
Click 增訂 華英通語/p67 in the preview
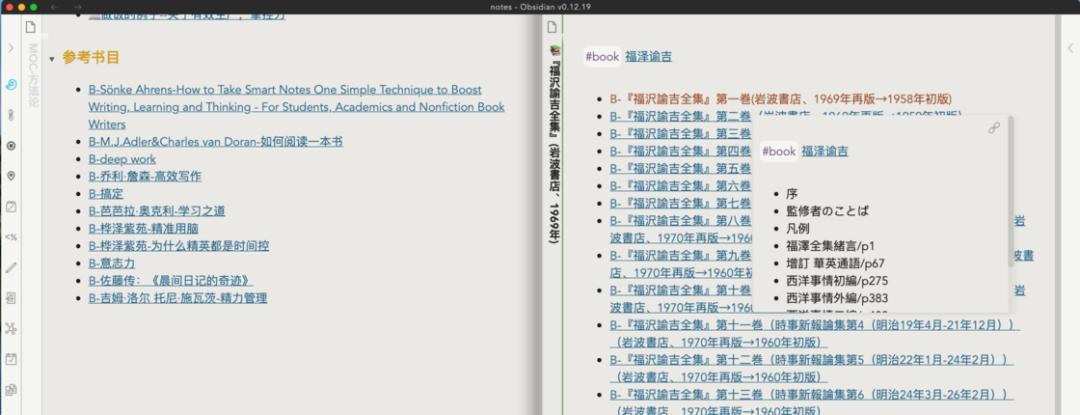click(x=835, y=263)
